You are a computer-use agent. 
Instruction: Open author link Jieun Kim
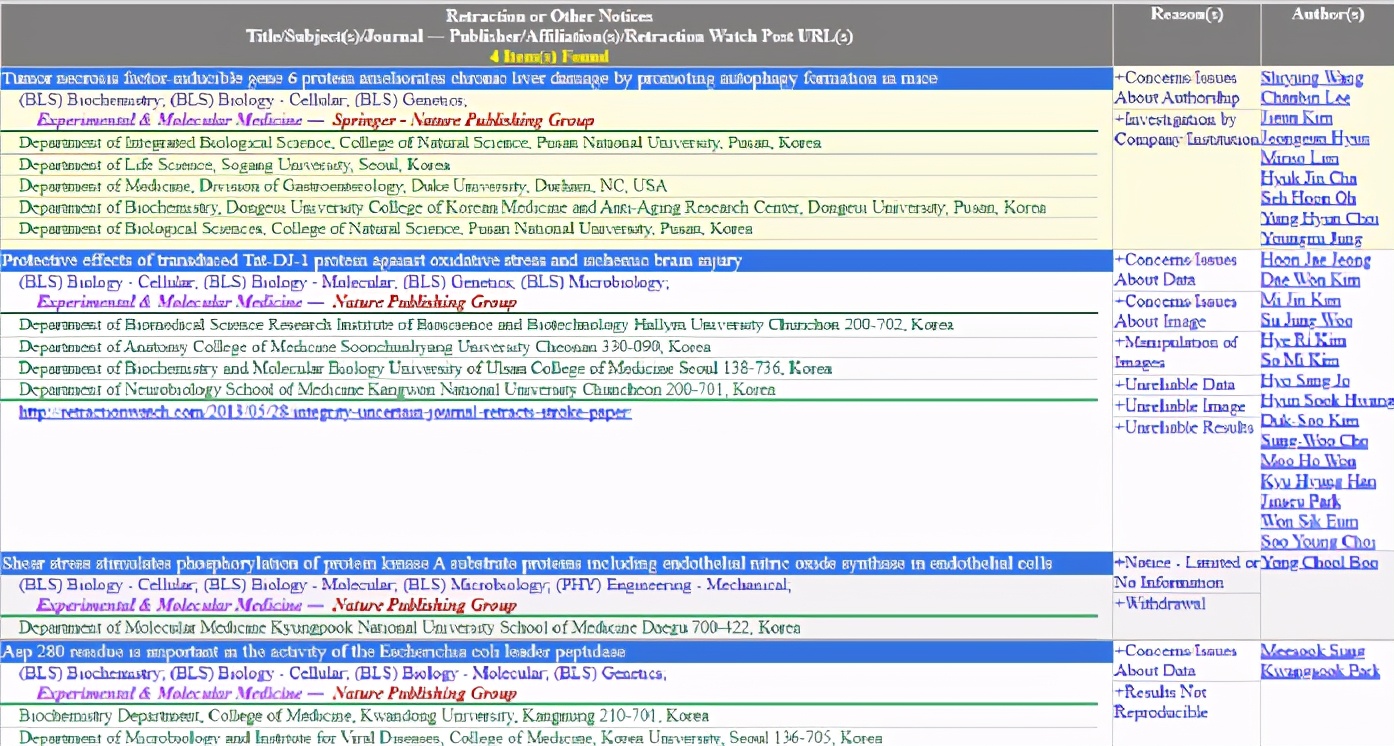[1297, 118]
